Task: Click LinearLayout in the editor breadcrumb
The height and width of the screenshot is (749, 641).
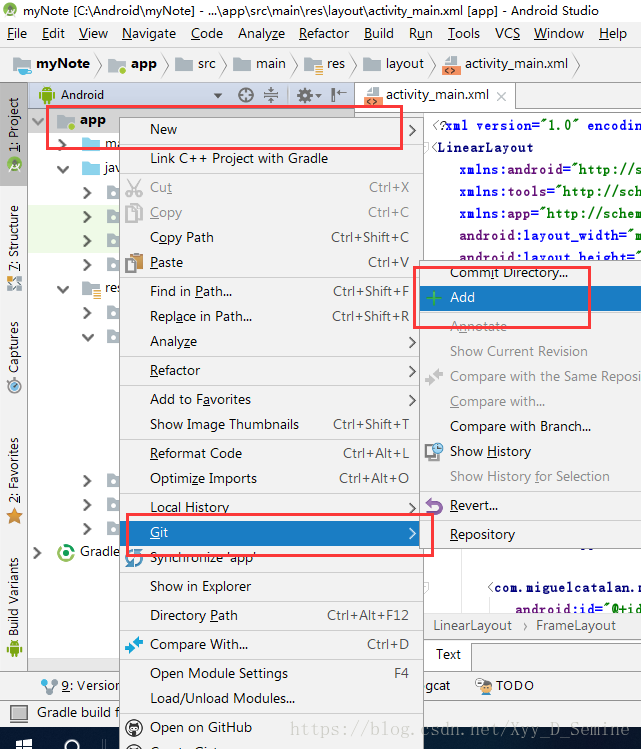Action: pyautogui.click(x=472, y=626)
